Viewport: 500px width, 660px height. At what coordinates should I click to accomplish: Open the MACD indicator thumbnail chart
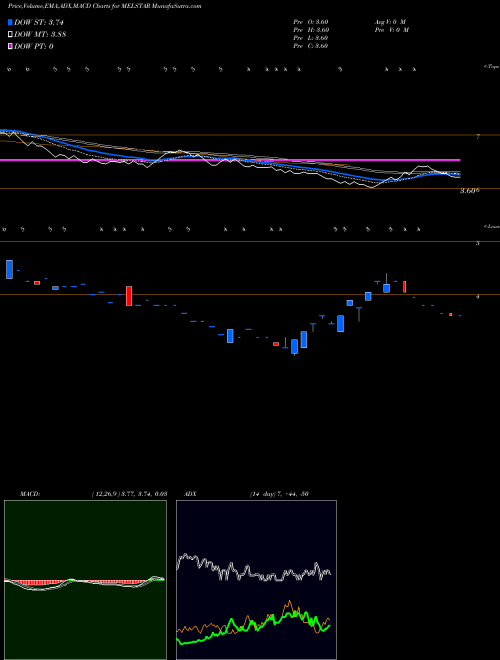(x=85, y=580)
